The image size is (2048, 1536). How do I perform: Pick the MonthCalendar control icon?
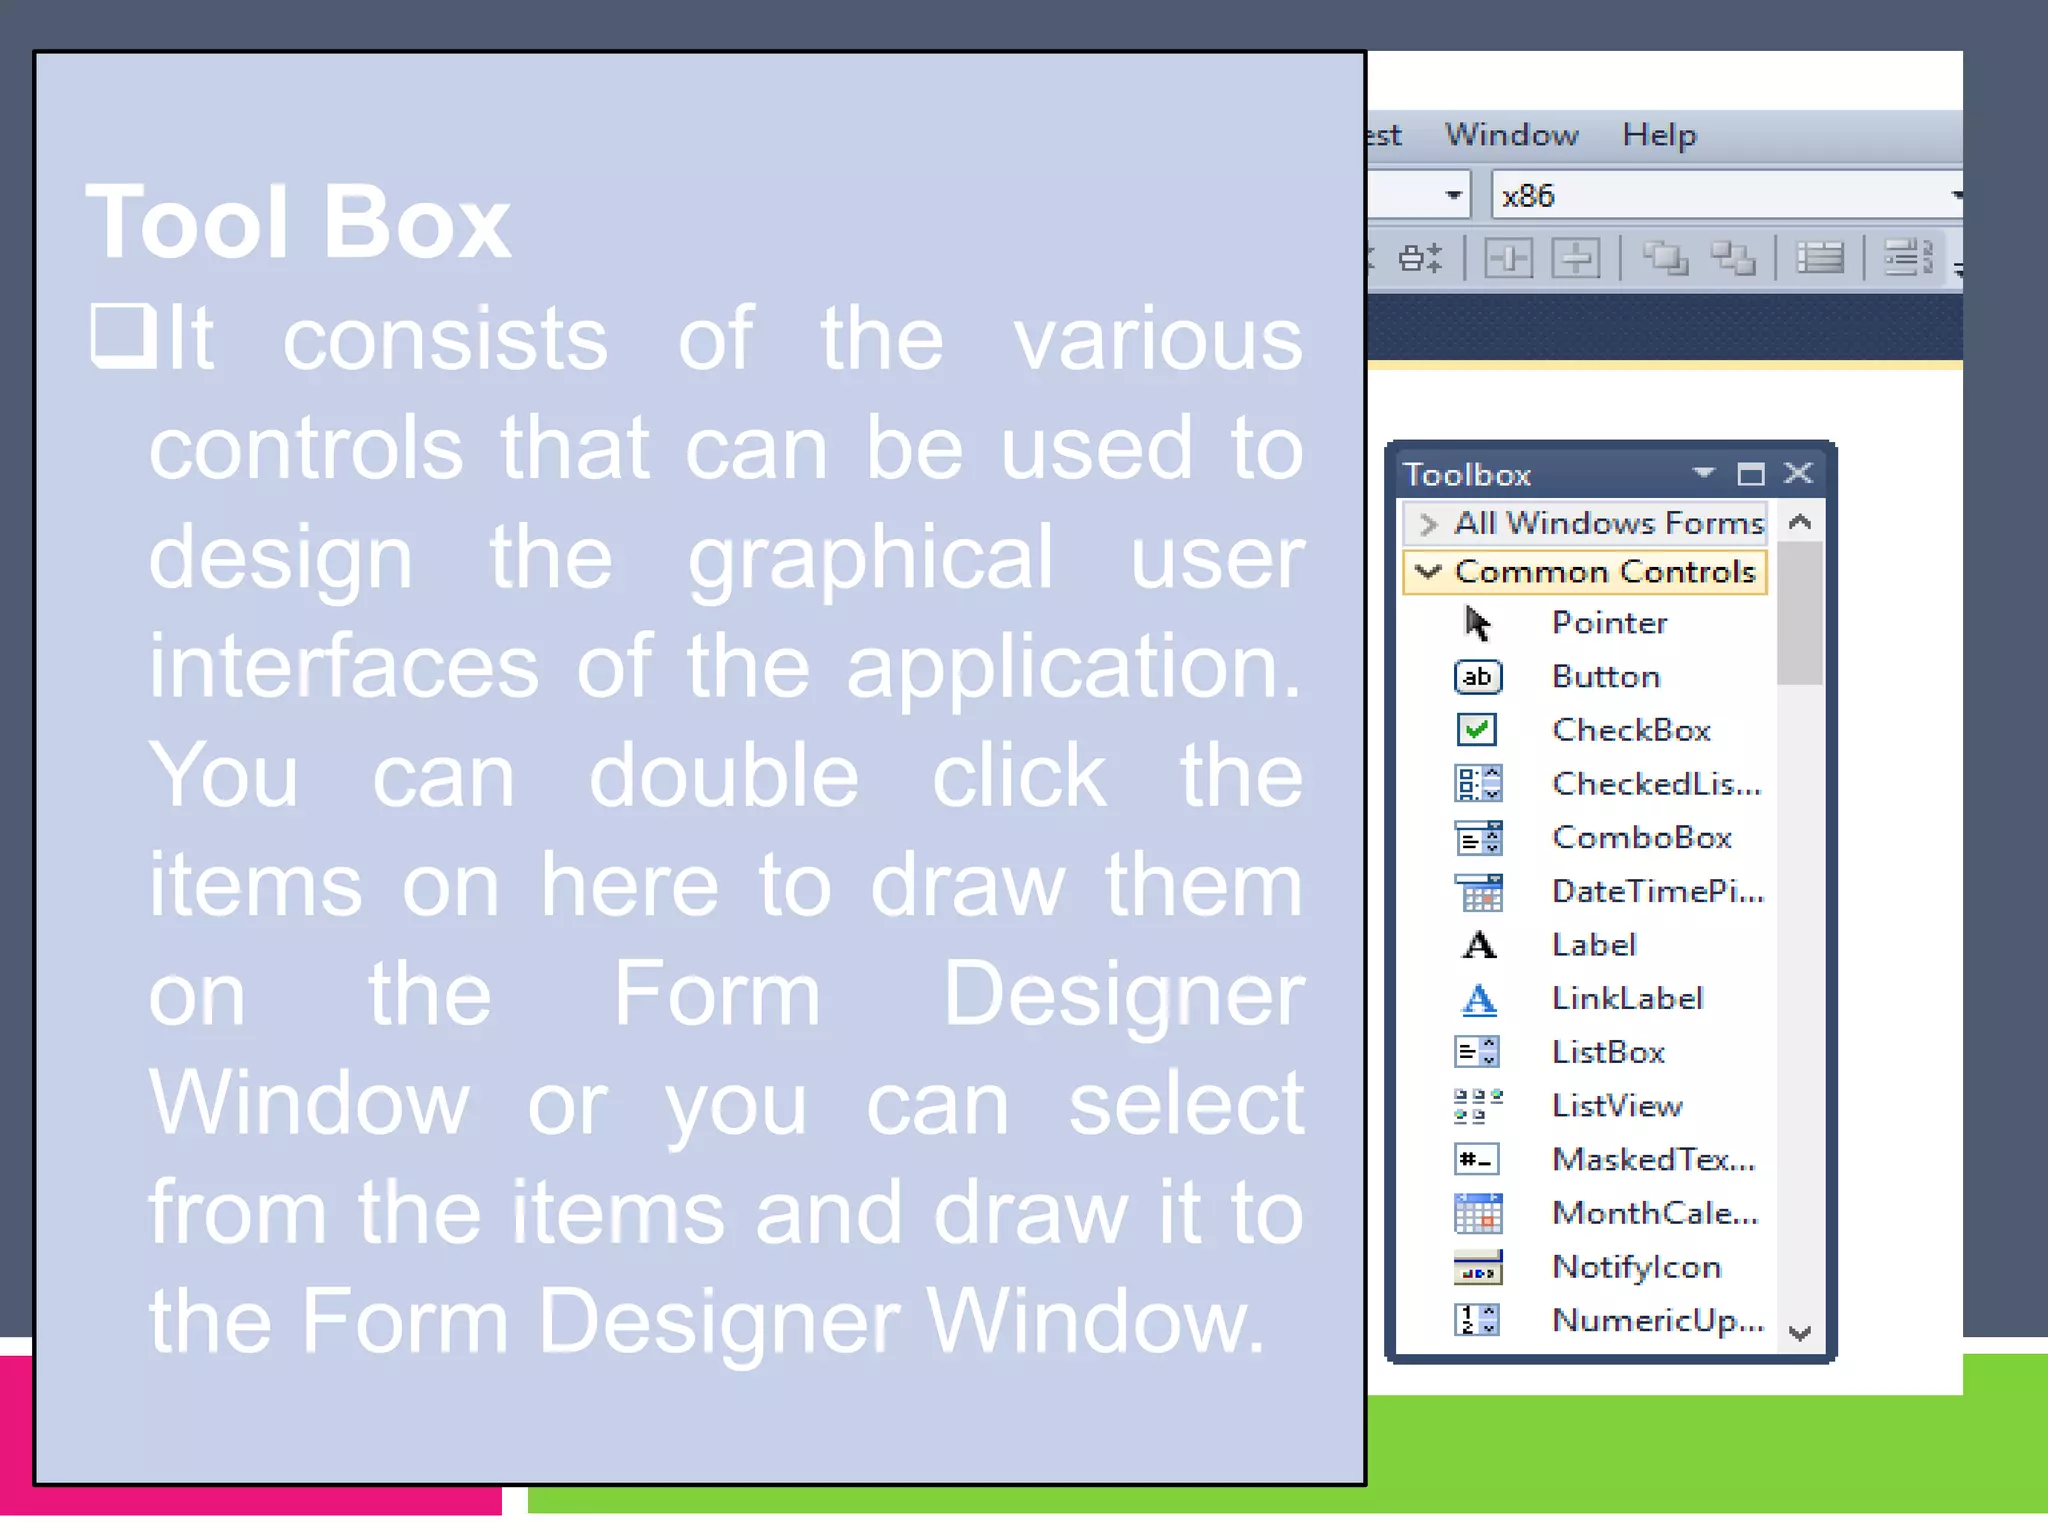click(1477, 1214)
